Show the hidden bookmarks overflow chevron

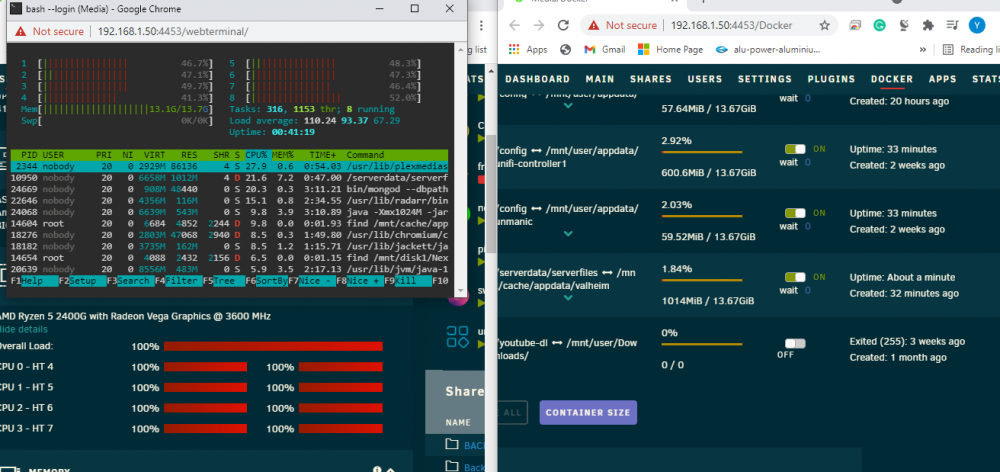pyautogui.click(x=923, y=49)
